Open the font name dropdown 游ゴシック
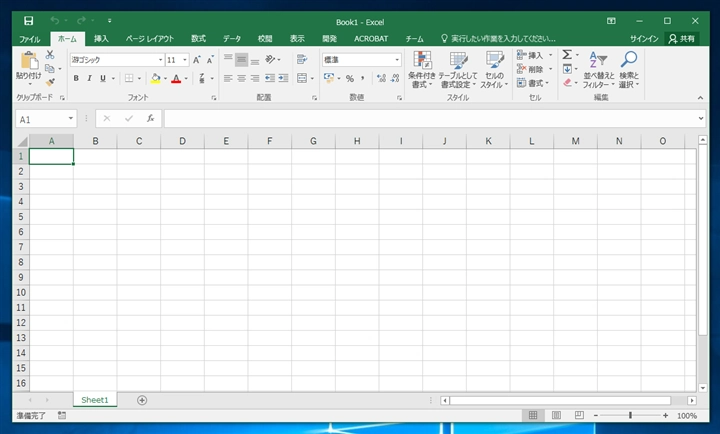The height and width of the screenshot is (434, 720). (117, 60)
